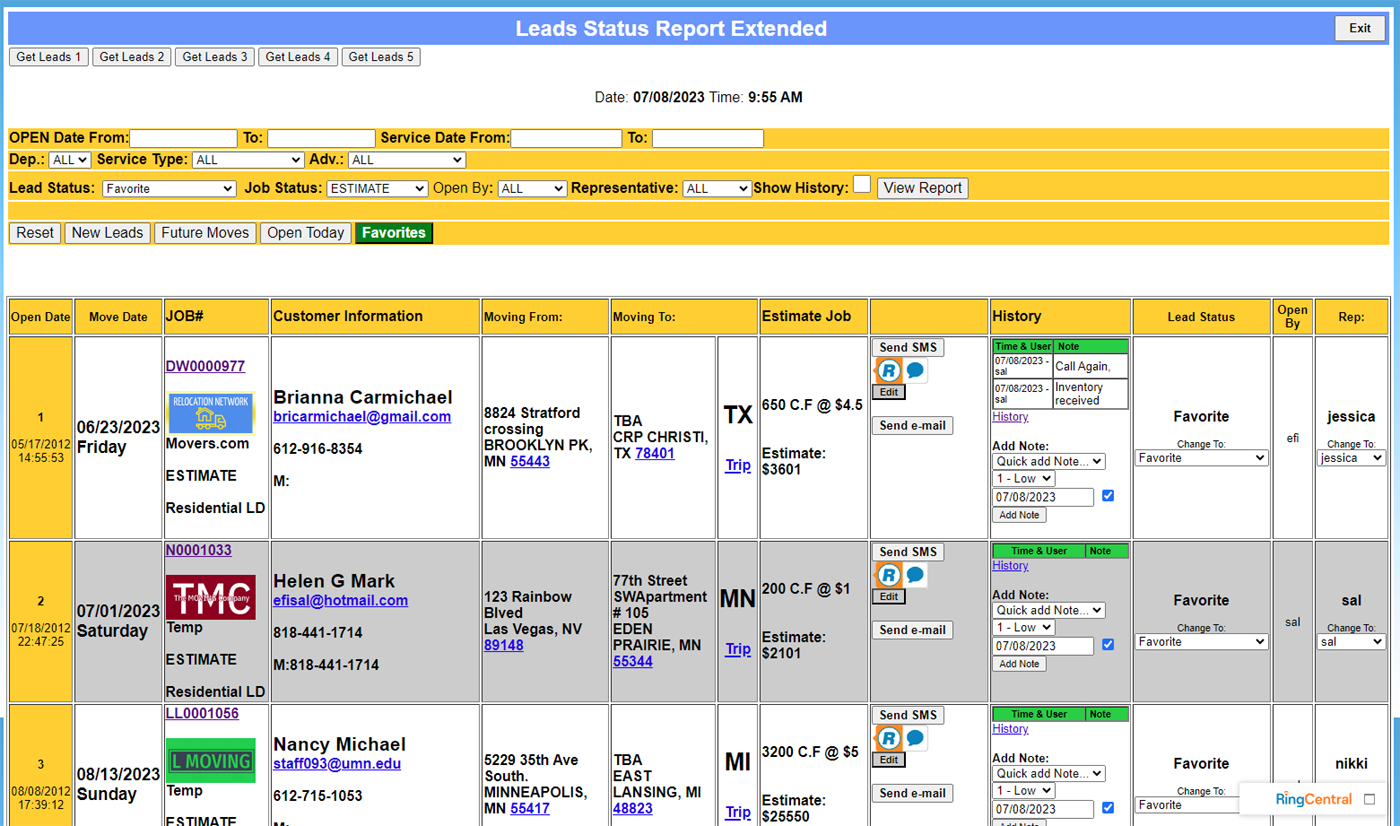Click Relocation Network company logo
Image resolution: width=1400 pixels, height=826 pixels.
coord(210,413)
